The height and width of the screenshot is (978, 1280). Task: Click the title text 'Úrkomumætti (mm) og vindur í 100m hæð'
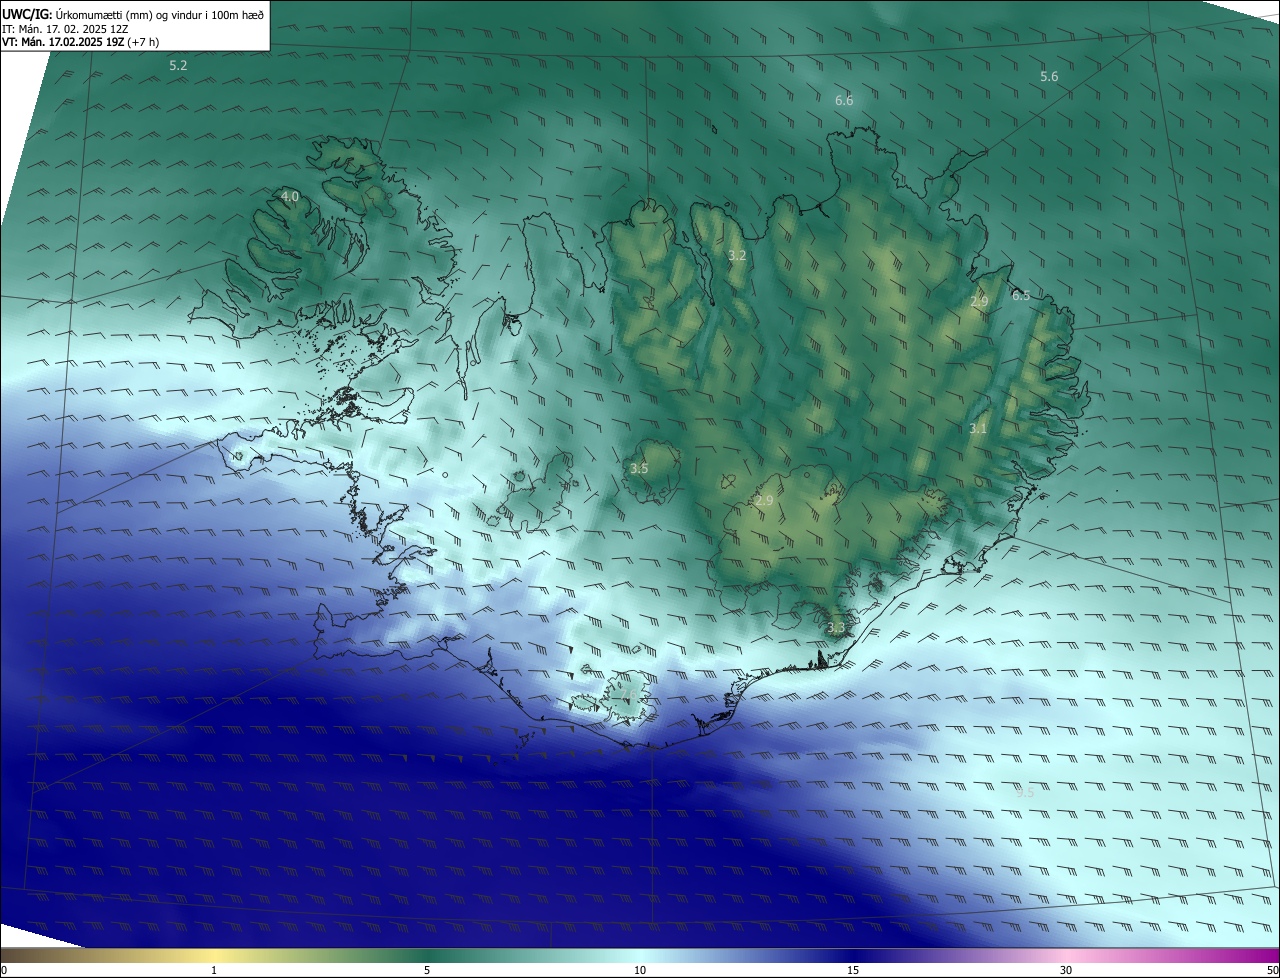tap(160, 15)
